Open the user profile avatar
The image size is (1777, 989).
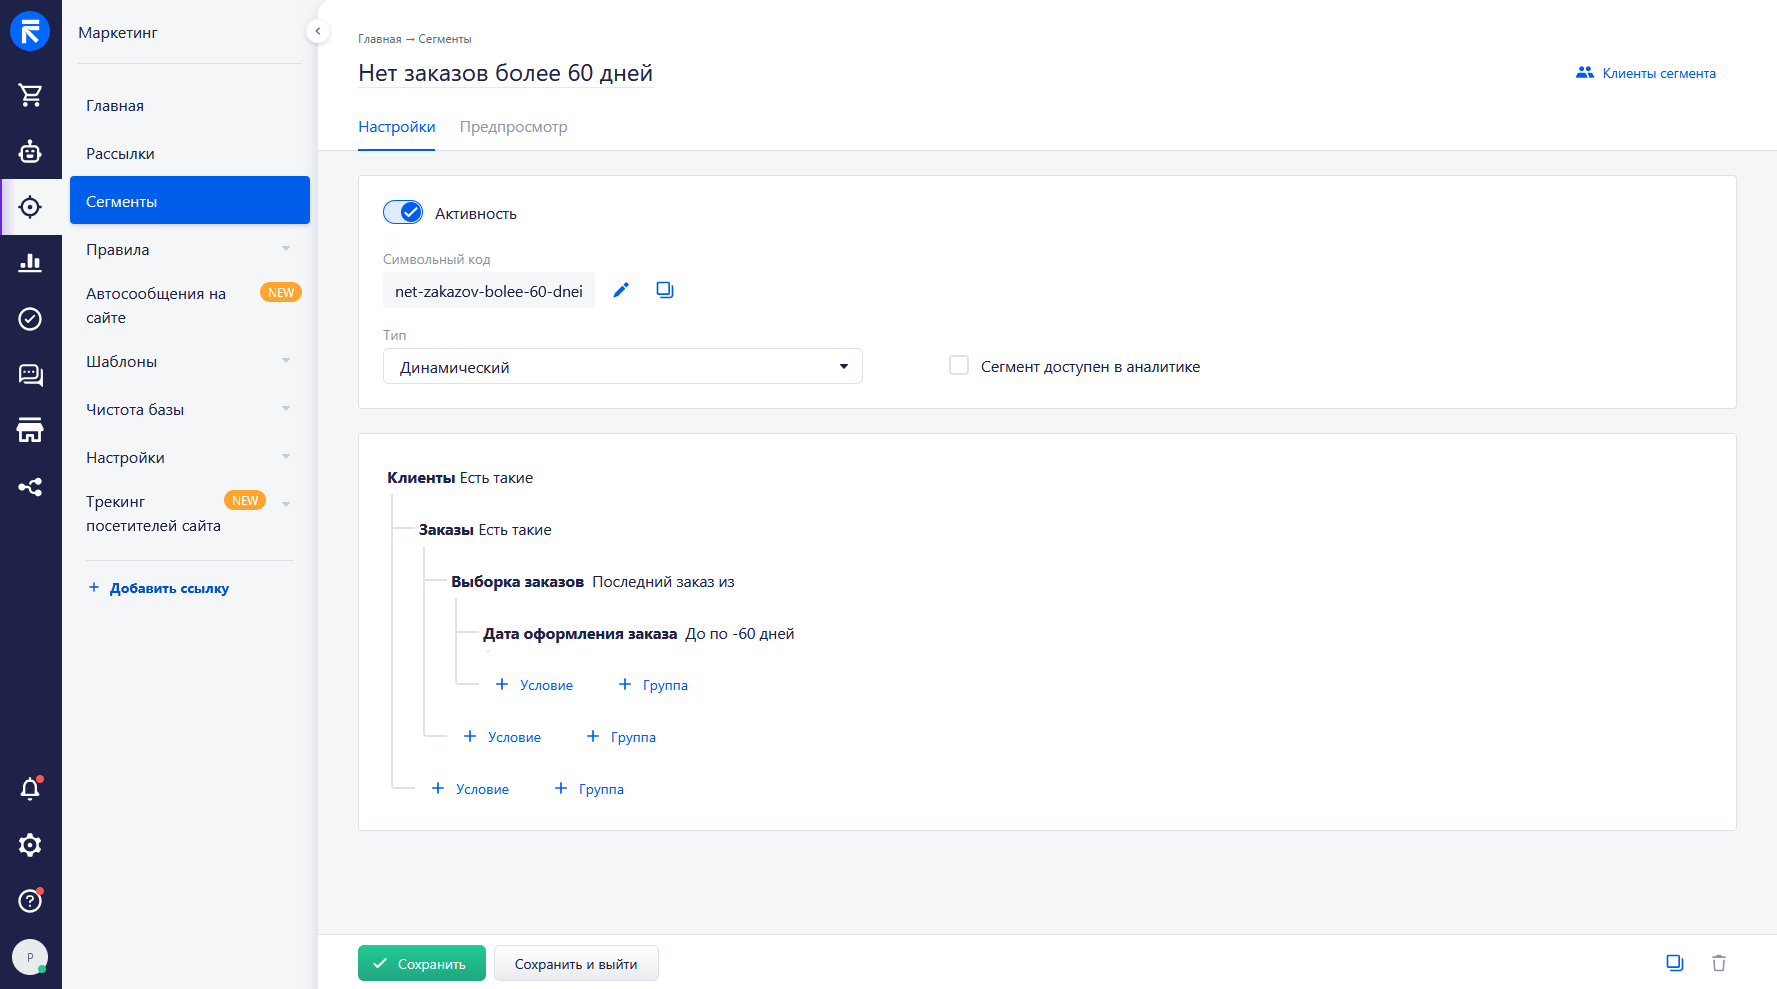click(x=30, y=957)
